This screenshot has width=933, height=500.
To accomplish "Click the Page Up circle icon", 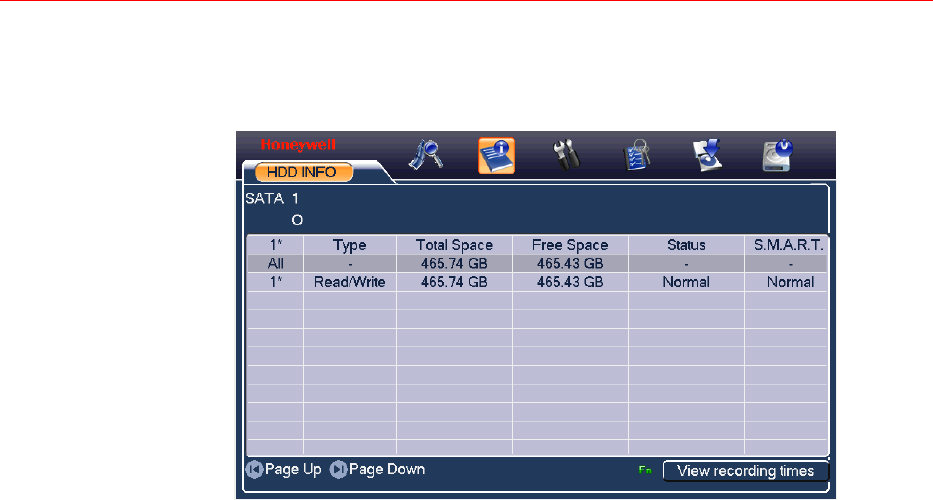I will click(254, 470).
